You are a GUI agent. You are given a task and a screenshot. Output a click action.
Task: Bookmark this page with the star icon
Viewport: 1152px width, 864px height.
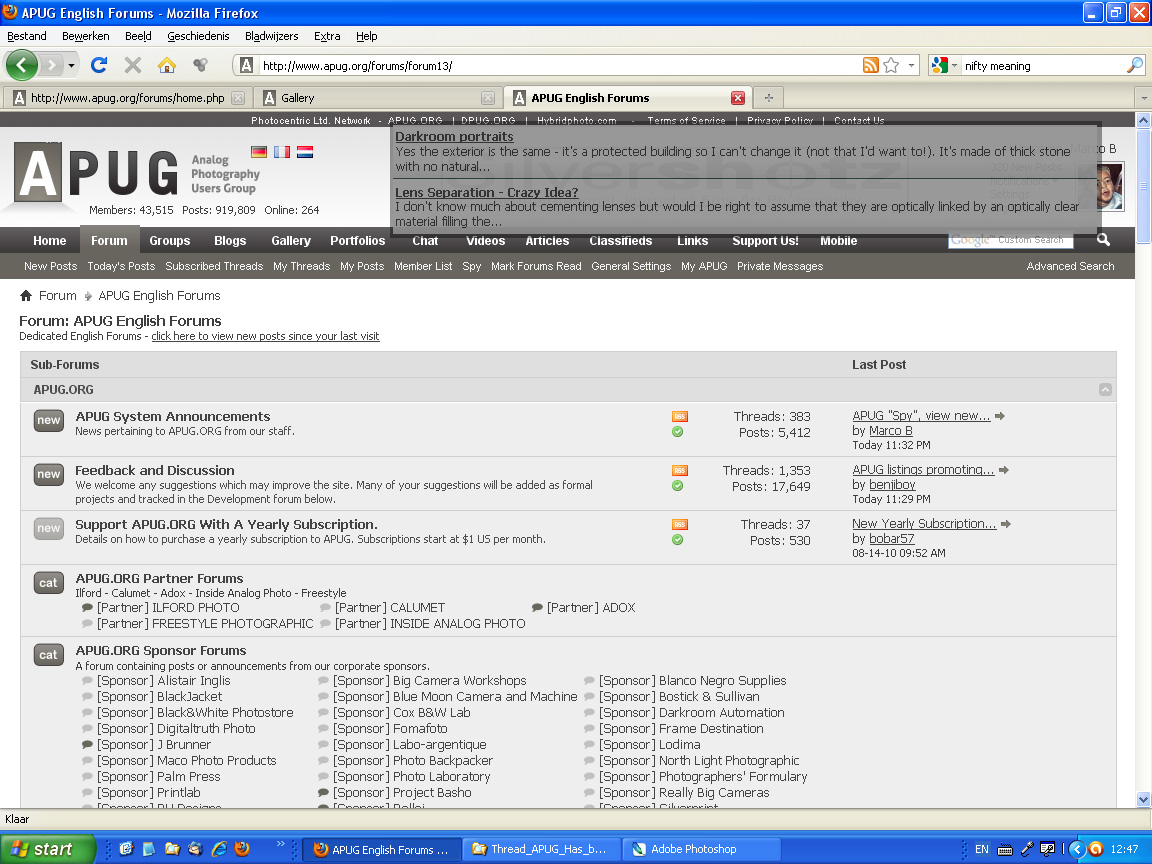(x=891, y=65)
